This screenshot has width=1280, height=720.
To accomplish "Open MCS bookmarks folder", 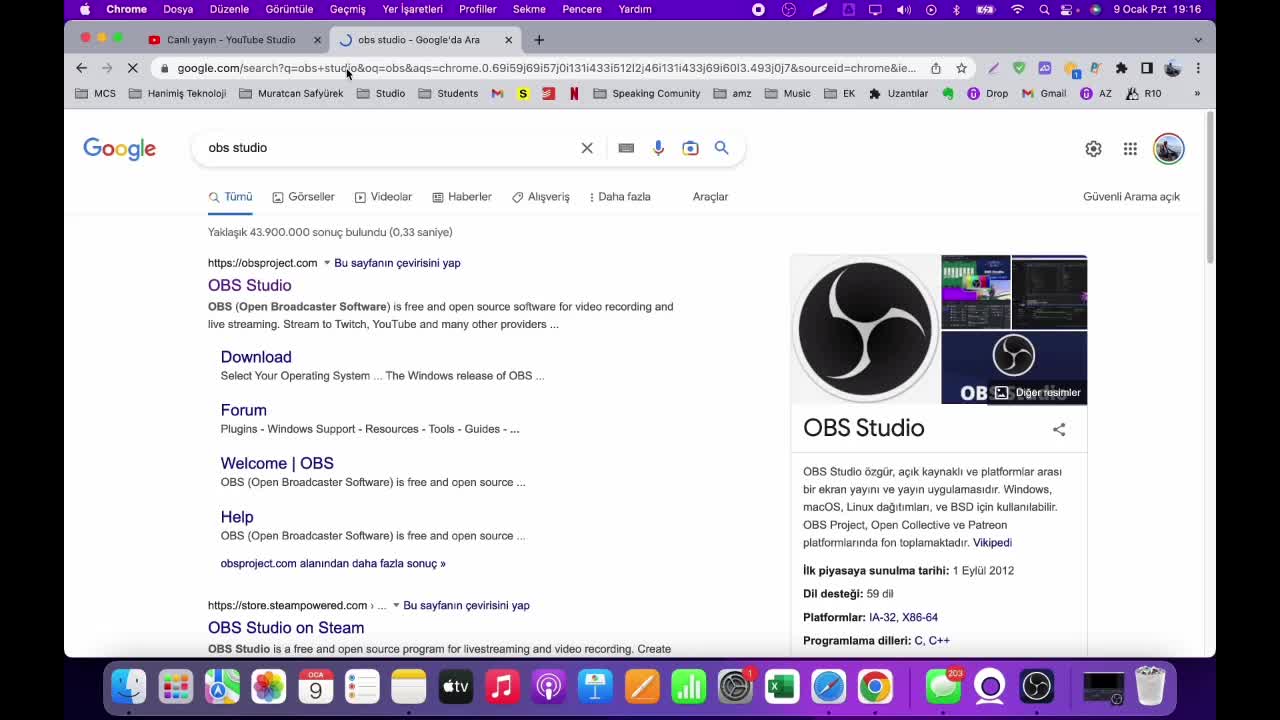I will pyautogui.click(x=96, y=94).
